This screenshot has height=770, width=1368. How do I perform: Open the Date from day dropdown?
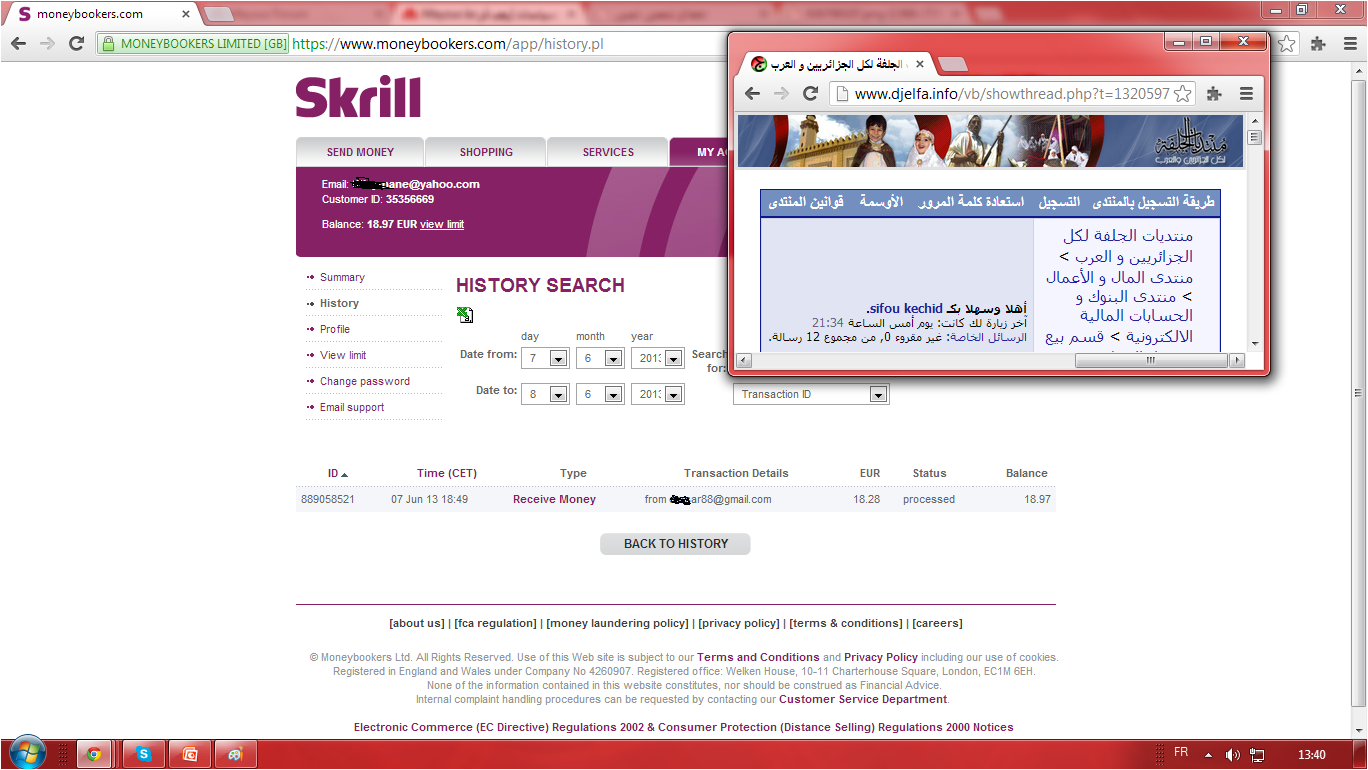(x=545, y=359)
